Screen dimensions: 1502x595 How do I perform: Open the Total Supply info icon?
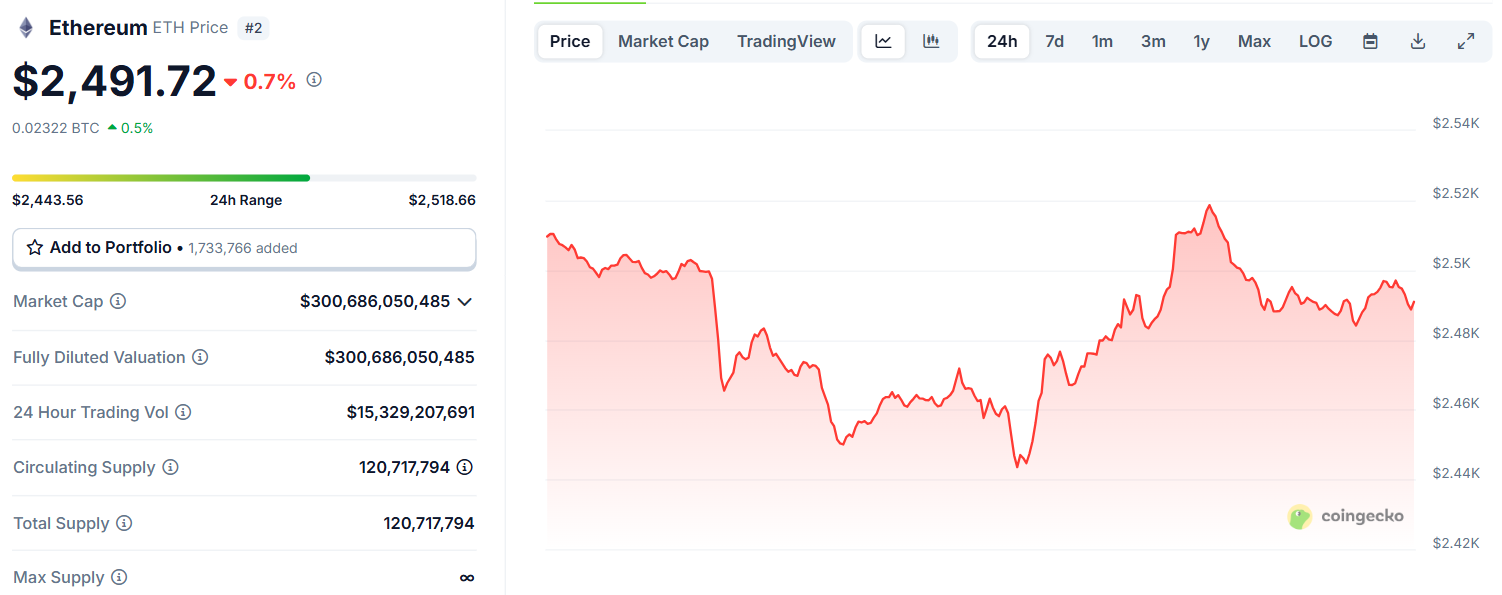pyautogui.click(x=124, y=523)
